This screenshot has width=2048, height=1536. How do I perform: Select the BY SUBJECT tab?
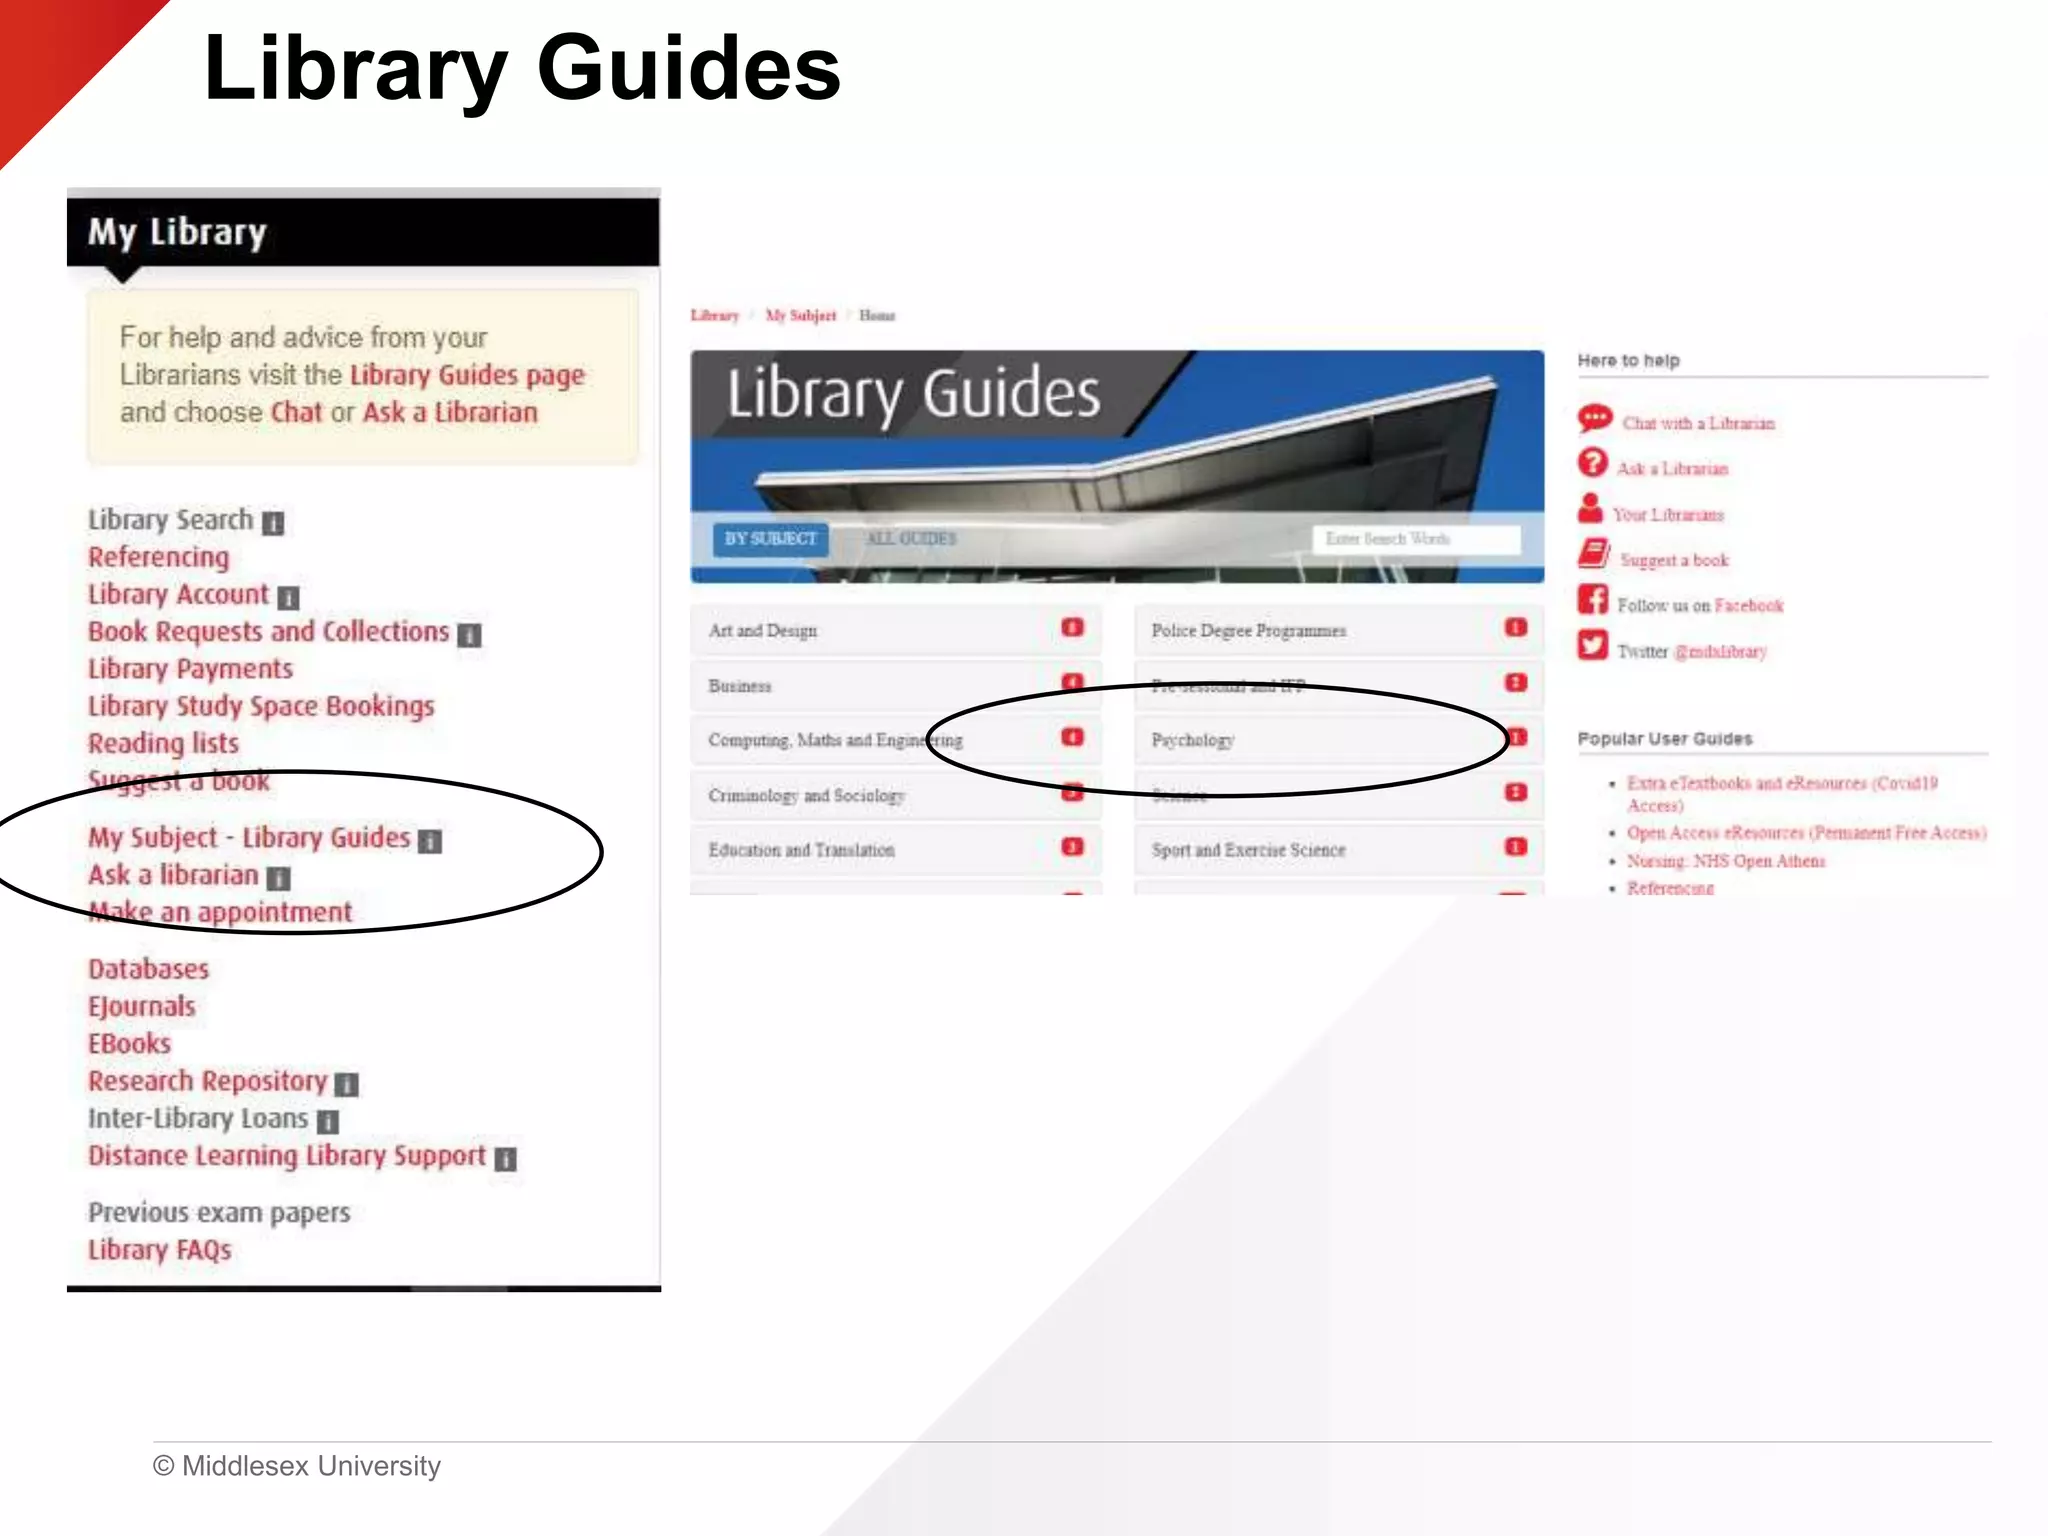770,539
